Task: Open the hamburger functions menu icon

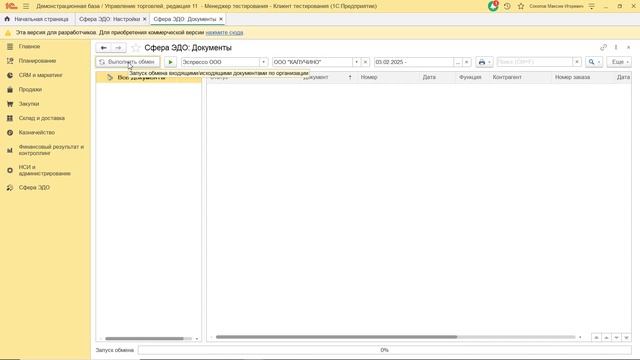Action: click(x=26, y=6)
